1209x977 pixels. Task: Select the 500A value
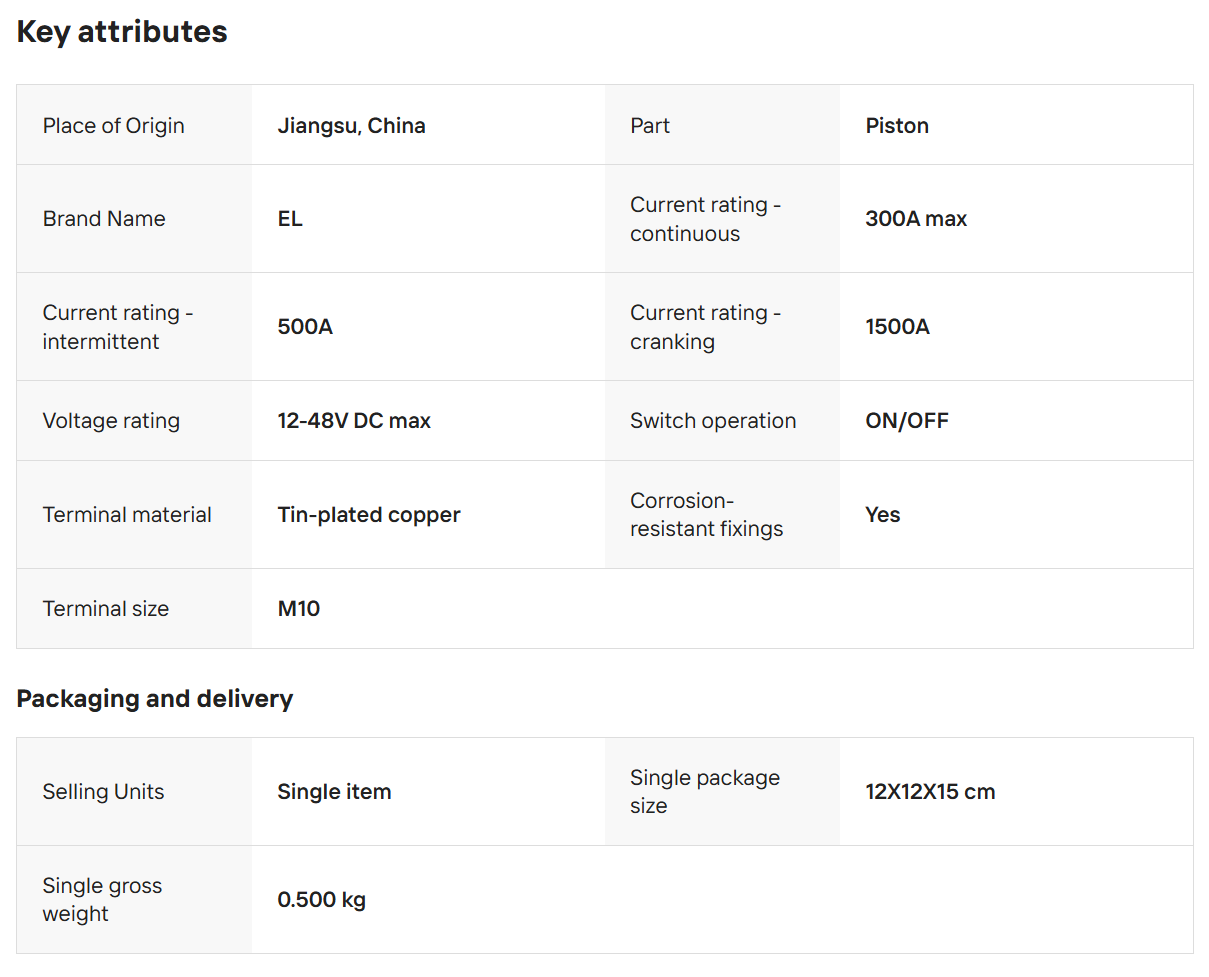(305, 327)
